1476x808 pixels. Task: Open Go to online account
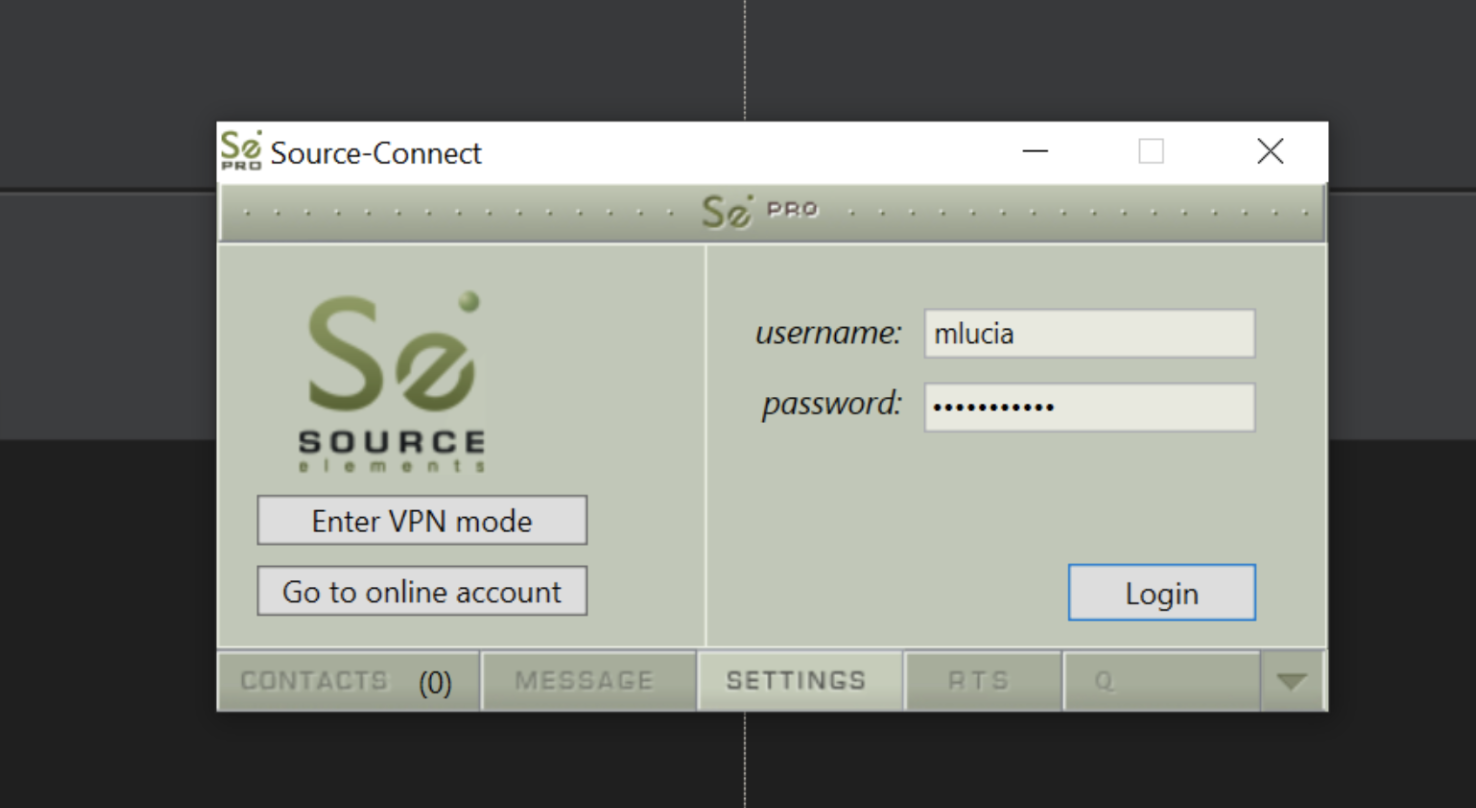coord(422,591)
